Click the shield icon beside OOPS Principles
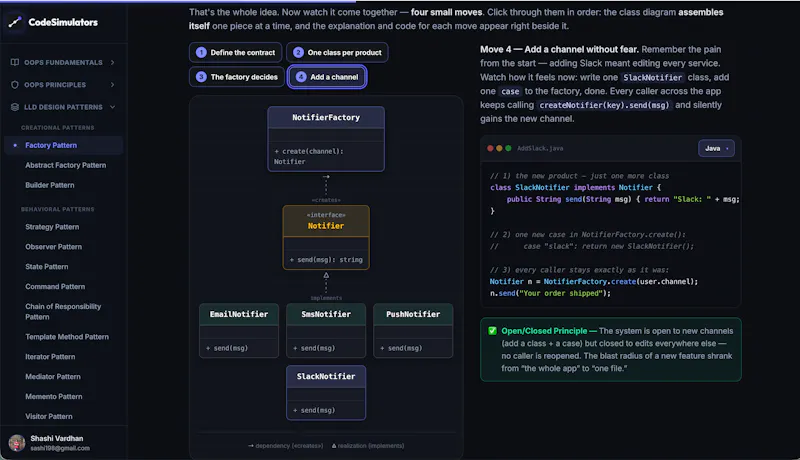Viewport: 800px width, 460px height. click(x=15, y=85)
